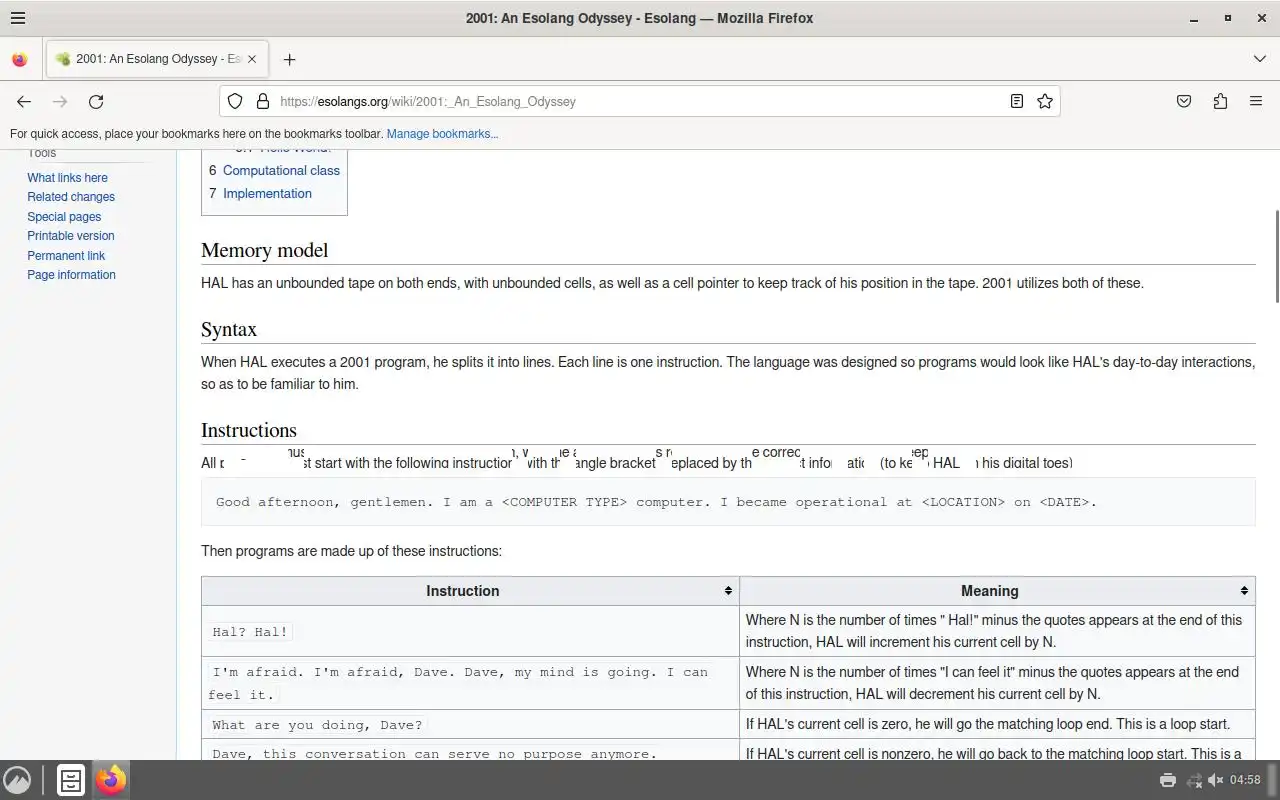Click the Firefox View icon in tab bar
This screenshot has width=1280, height=800.
19,59
